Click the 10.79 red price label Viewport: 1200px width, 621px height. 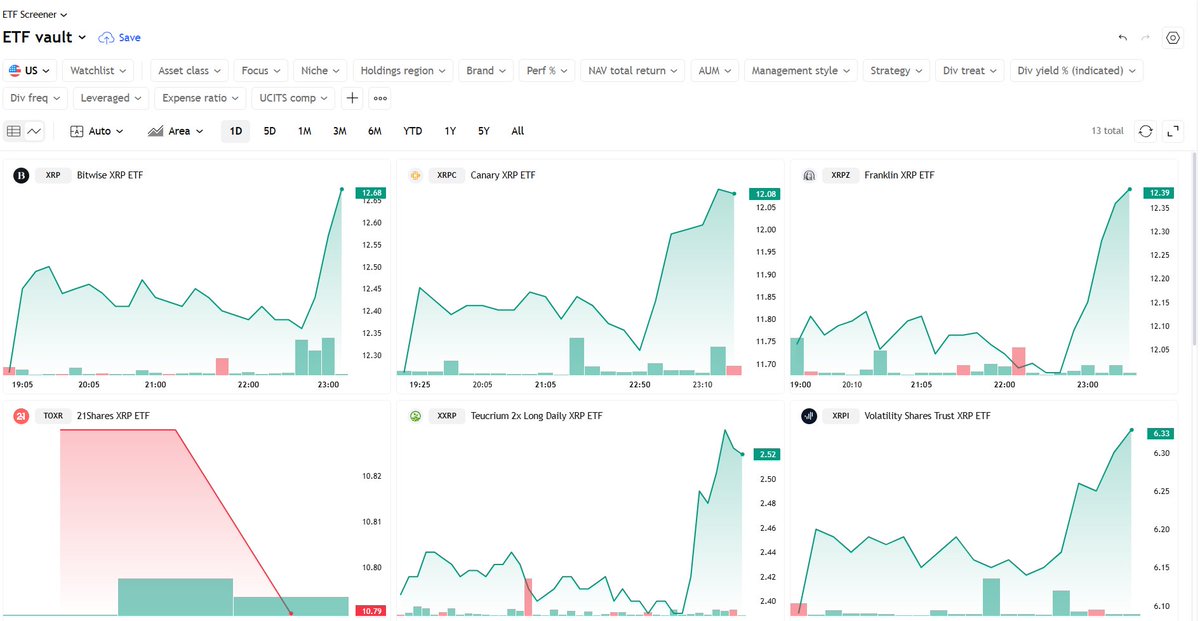[x=371, y=610]
